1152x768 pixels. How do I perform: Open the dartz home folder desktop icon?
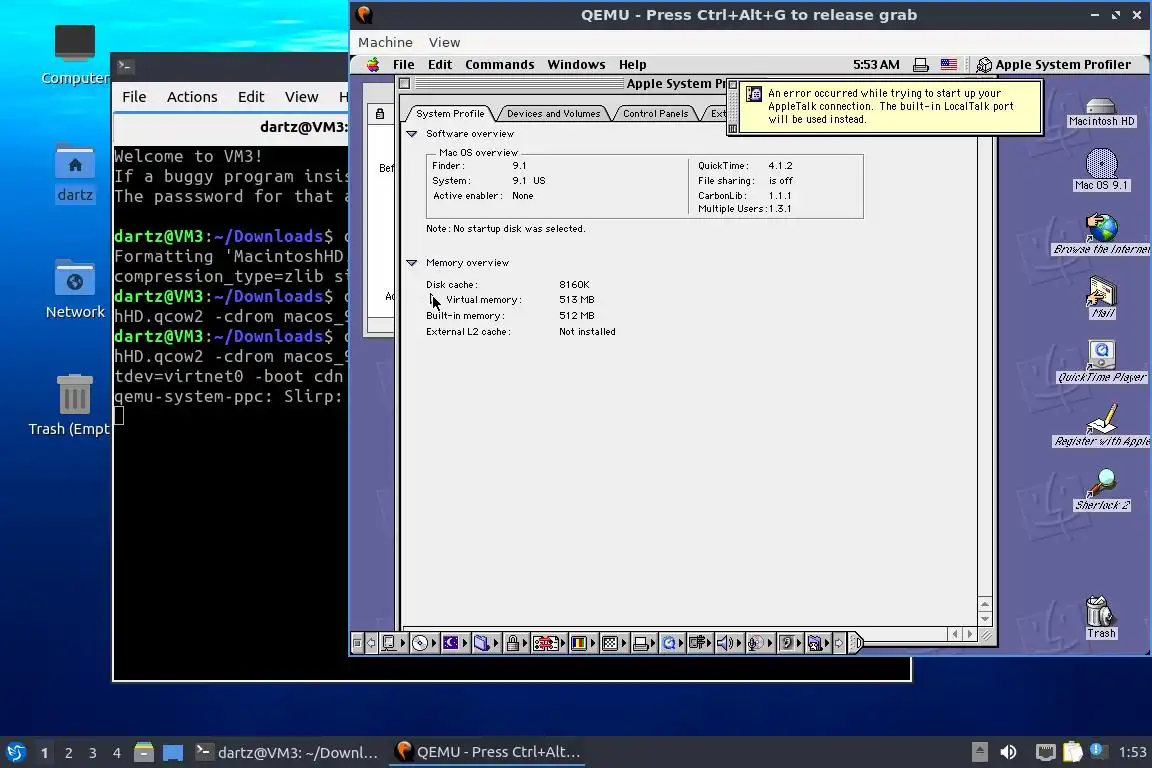click(75, 173)
